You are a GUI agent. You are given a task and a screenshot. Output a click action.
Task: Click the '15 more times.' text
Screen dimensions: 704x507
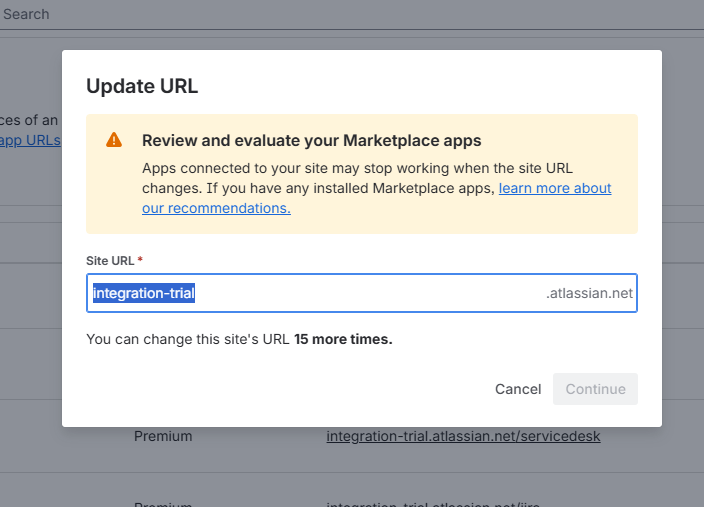pos(343,339)
